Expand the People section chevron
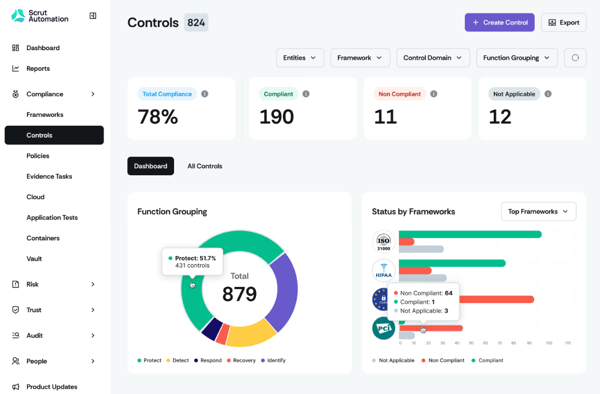 [x=93, y=361]
